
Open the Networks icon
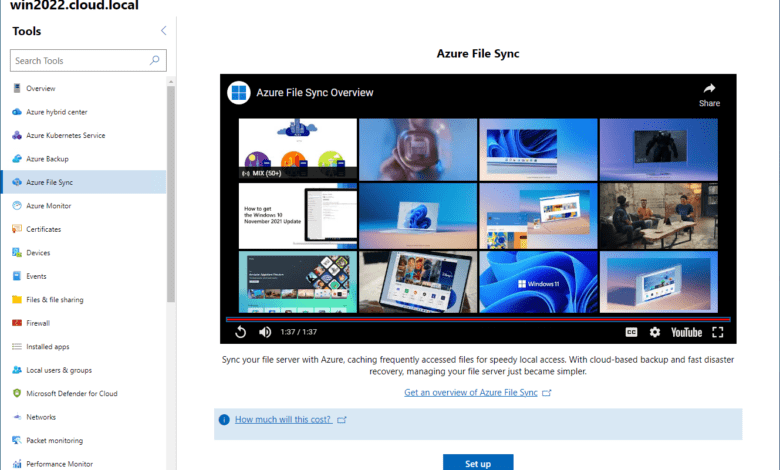click(17, 417)
